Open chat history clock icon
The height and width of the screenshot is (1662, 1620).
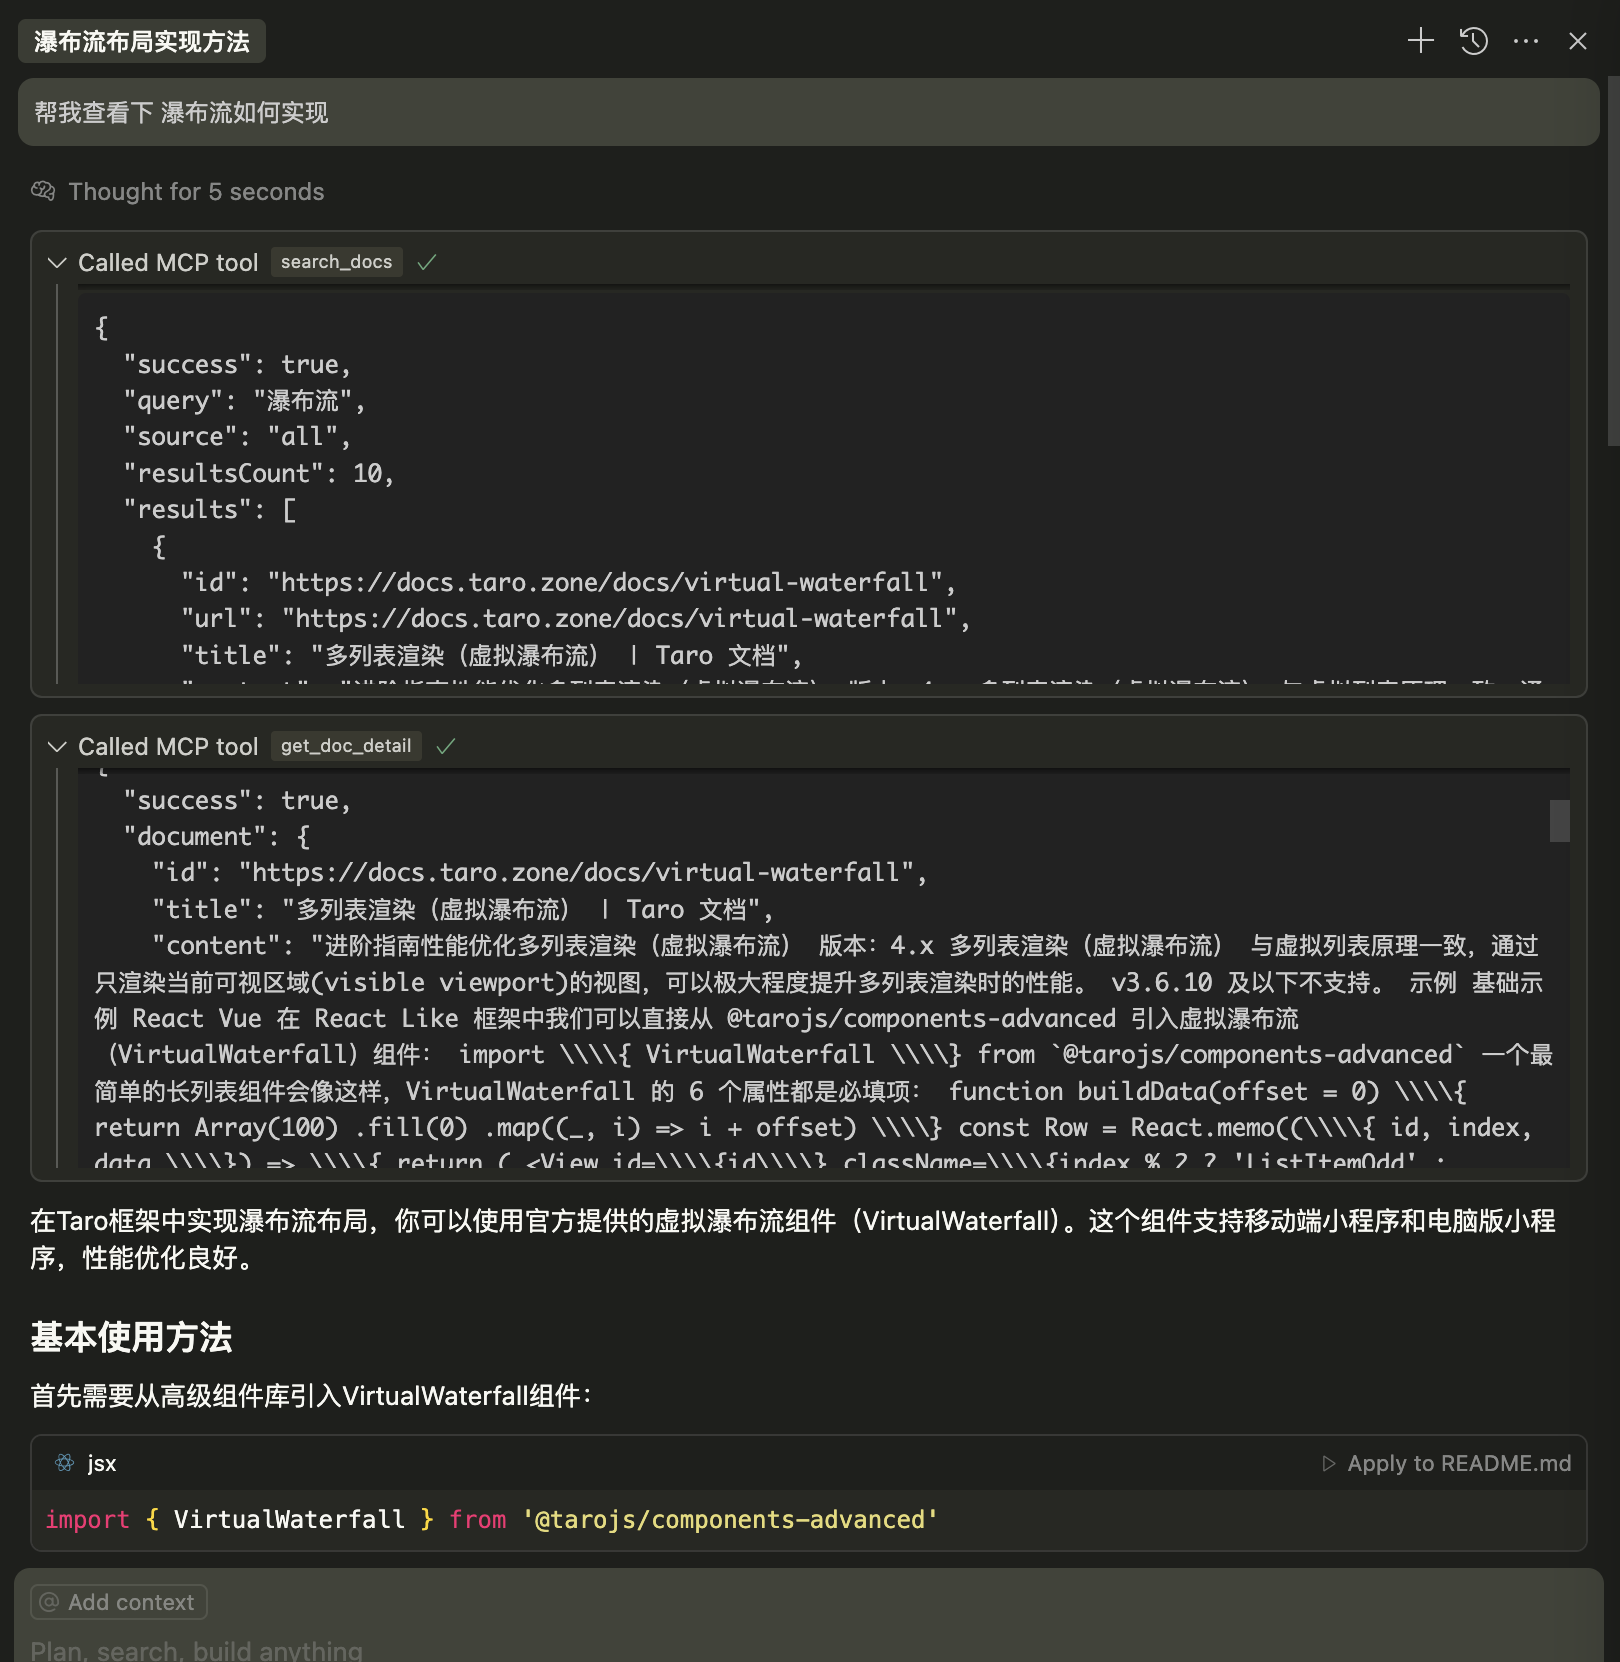click(x=1473, y=41)
